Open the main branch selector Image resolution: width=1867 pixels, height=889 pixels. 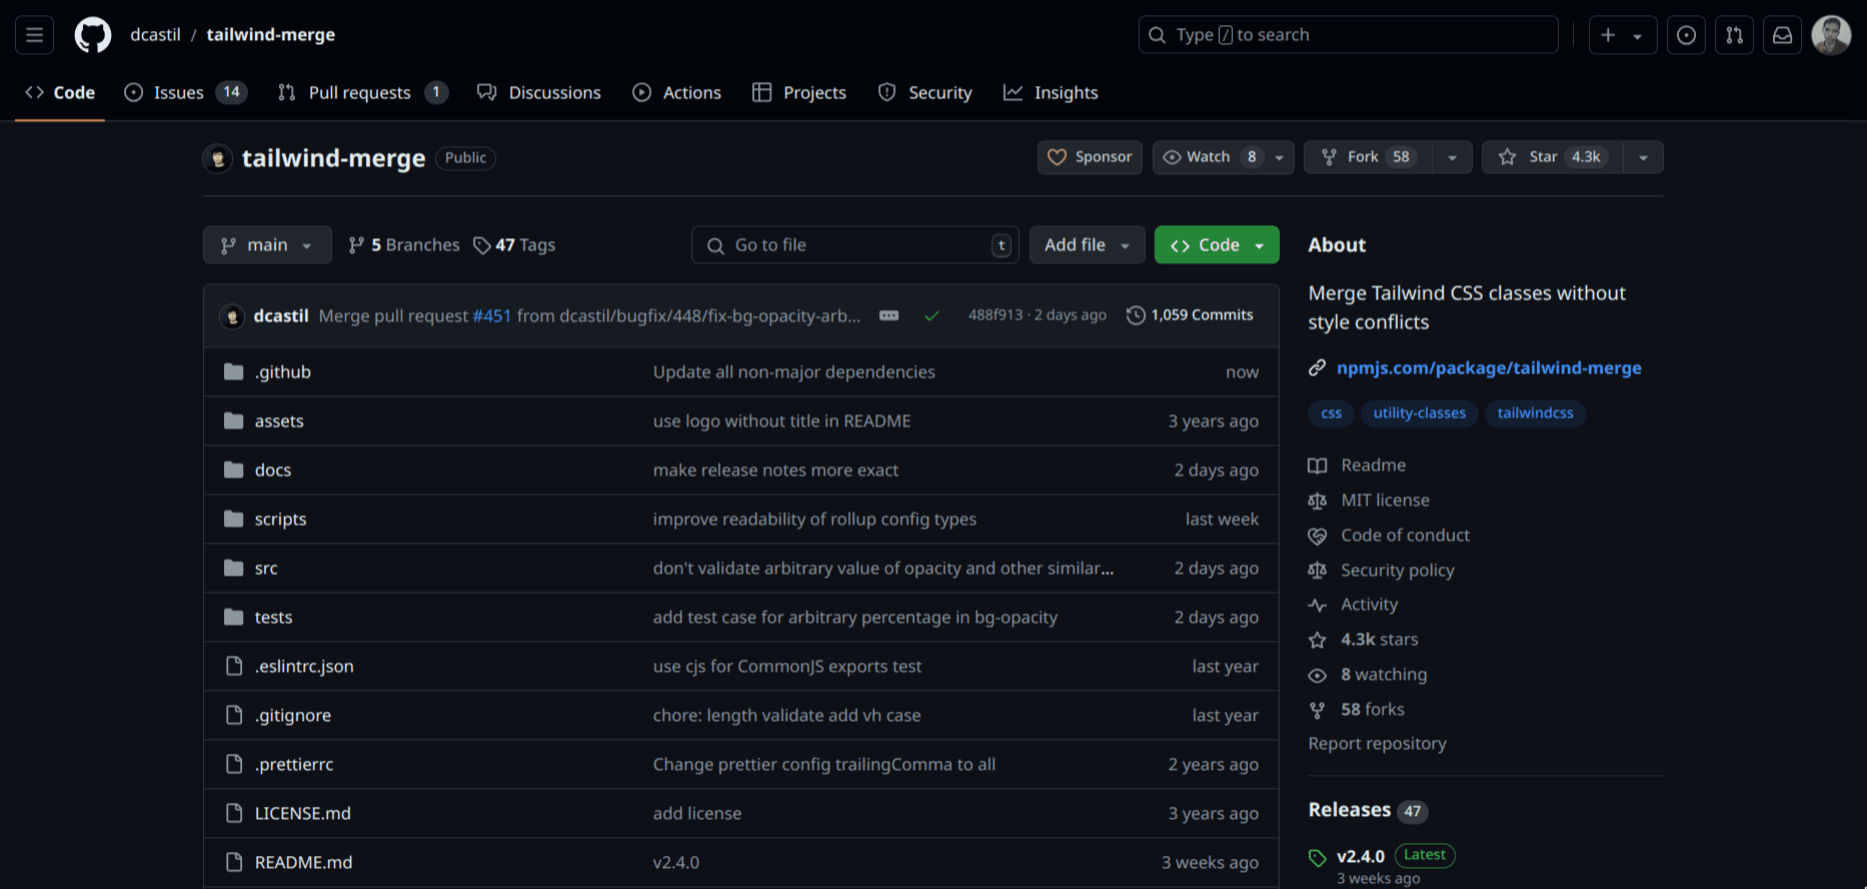pyautogui.click(x=267, y=245)
